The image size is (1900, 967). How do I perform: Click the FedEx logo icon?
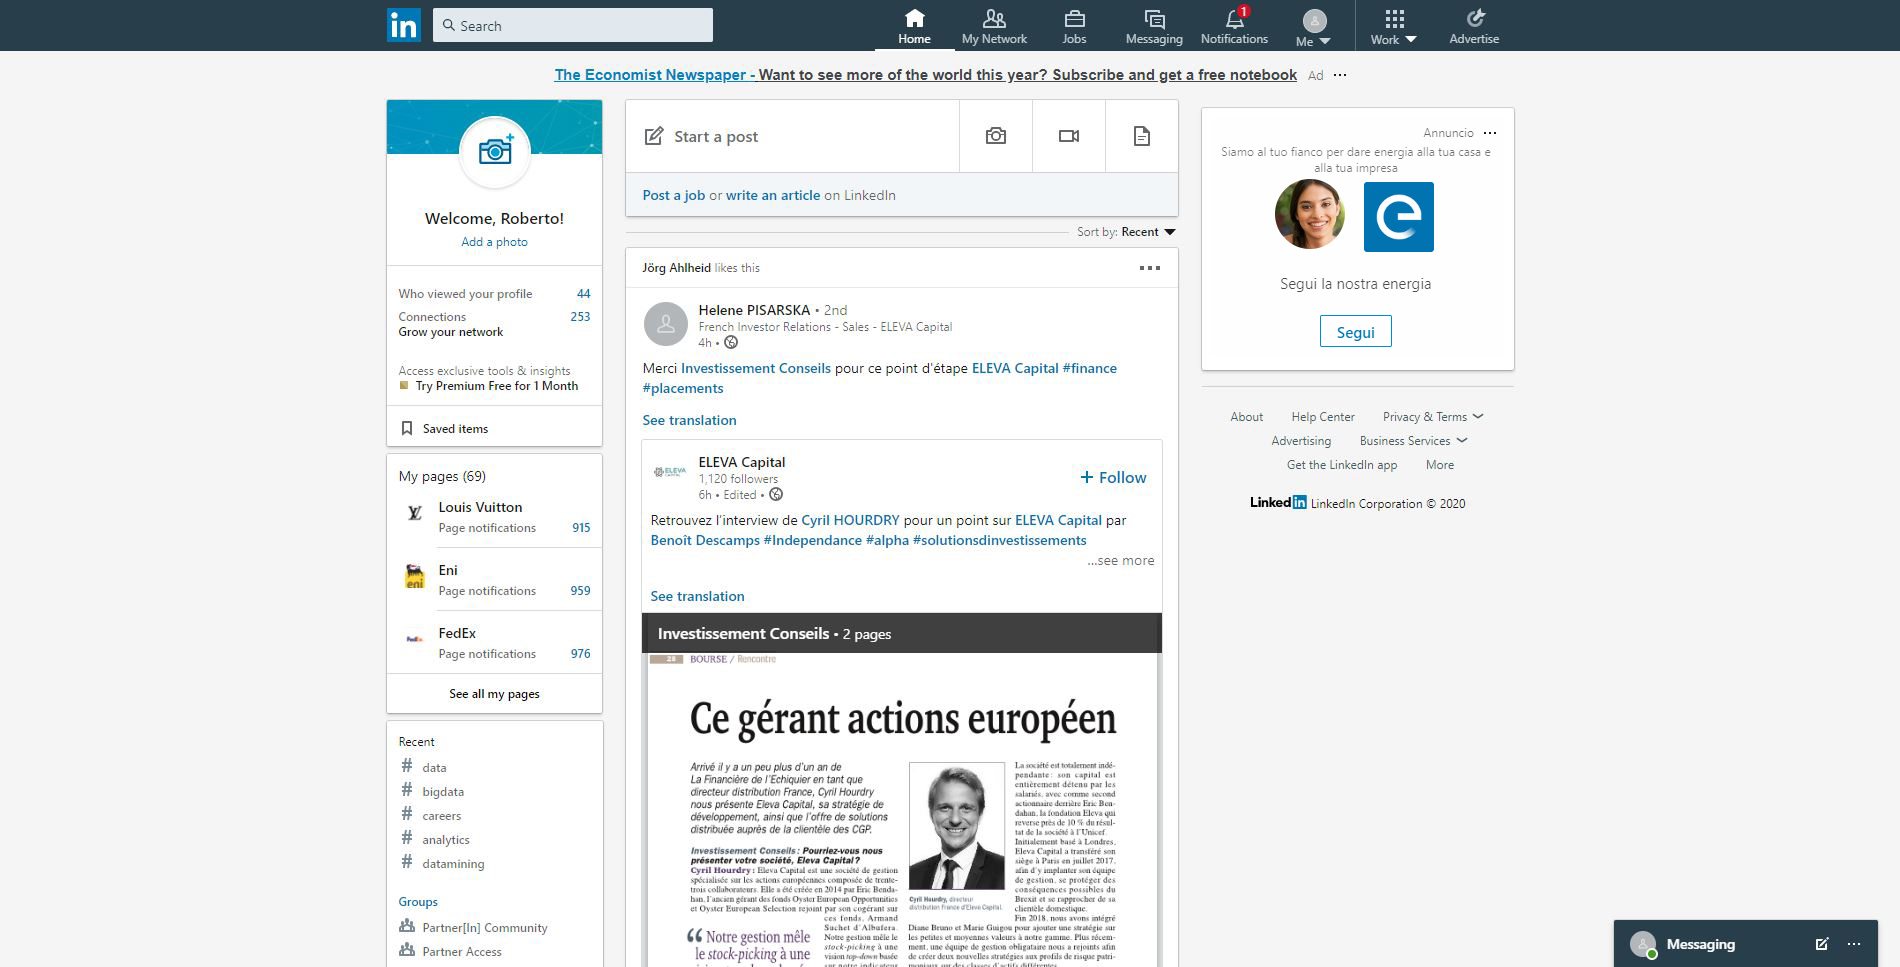coord(414,638)
